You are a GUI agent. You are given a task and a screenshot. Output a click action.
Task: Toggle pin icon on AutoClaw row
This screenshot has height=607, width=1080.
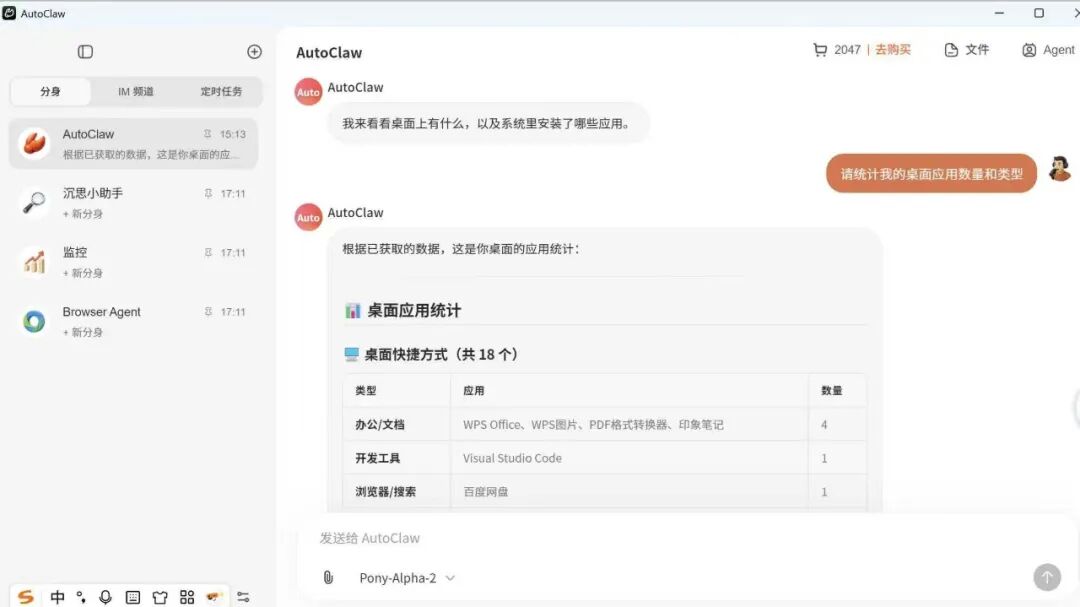pos(207,134)
